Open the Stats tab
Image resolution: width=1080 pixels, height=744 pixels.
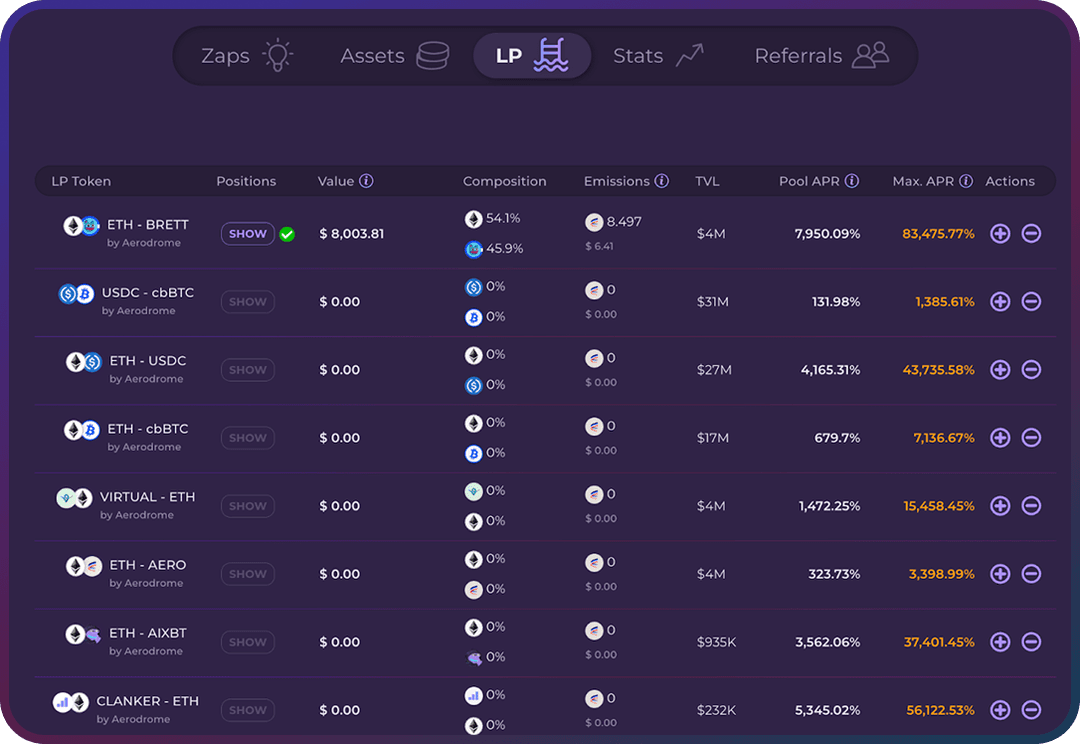pyautogui.click(x=657, y=56)
